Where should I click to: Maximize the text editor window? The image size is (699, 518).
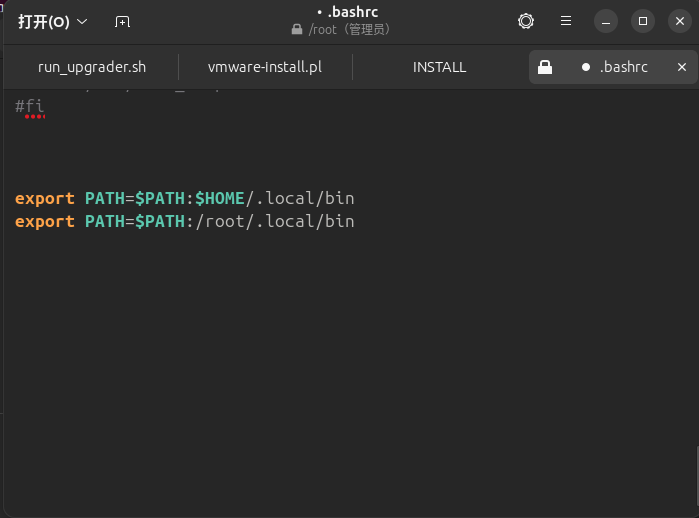643,21
